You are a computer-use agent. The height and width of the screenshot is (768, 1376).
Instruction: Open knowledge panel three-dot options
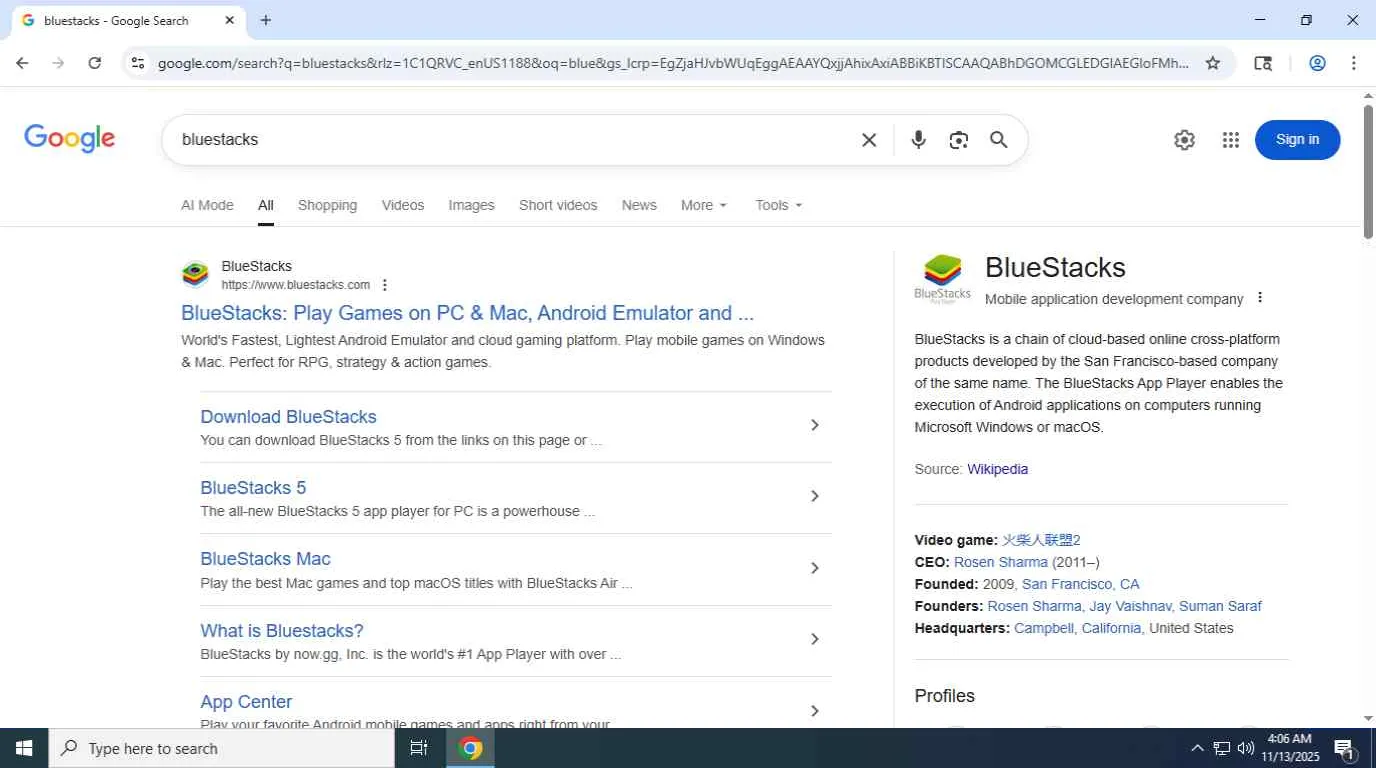tap(1260, 298)
